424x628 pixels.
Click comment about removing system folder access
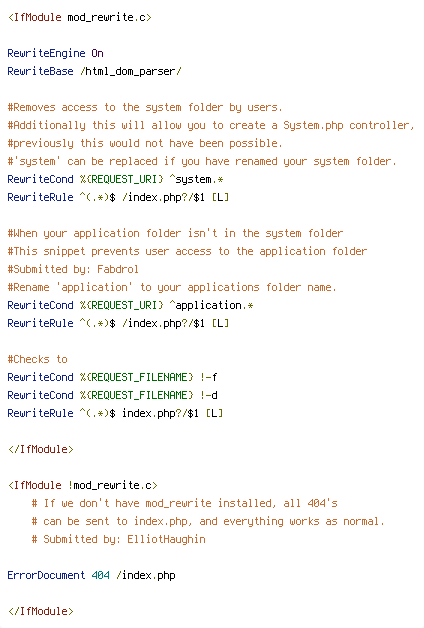tap(145, 108)
